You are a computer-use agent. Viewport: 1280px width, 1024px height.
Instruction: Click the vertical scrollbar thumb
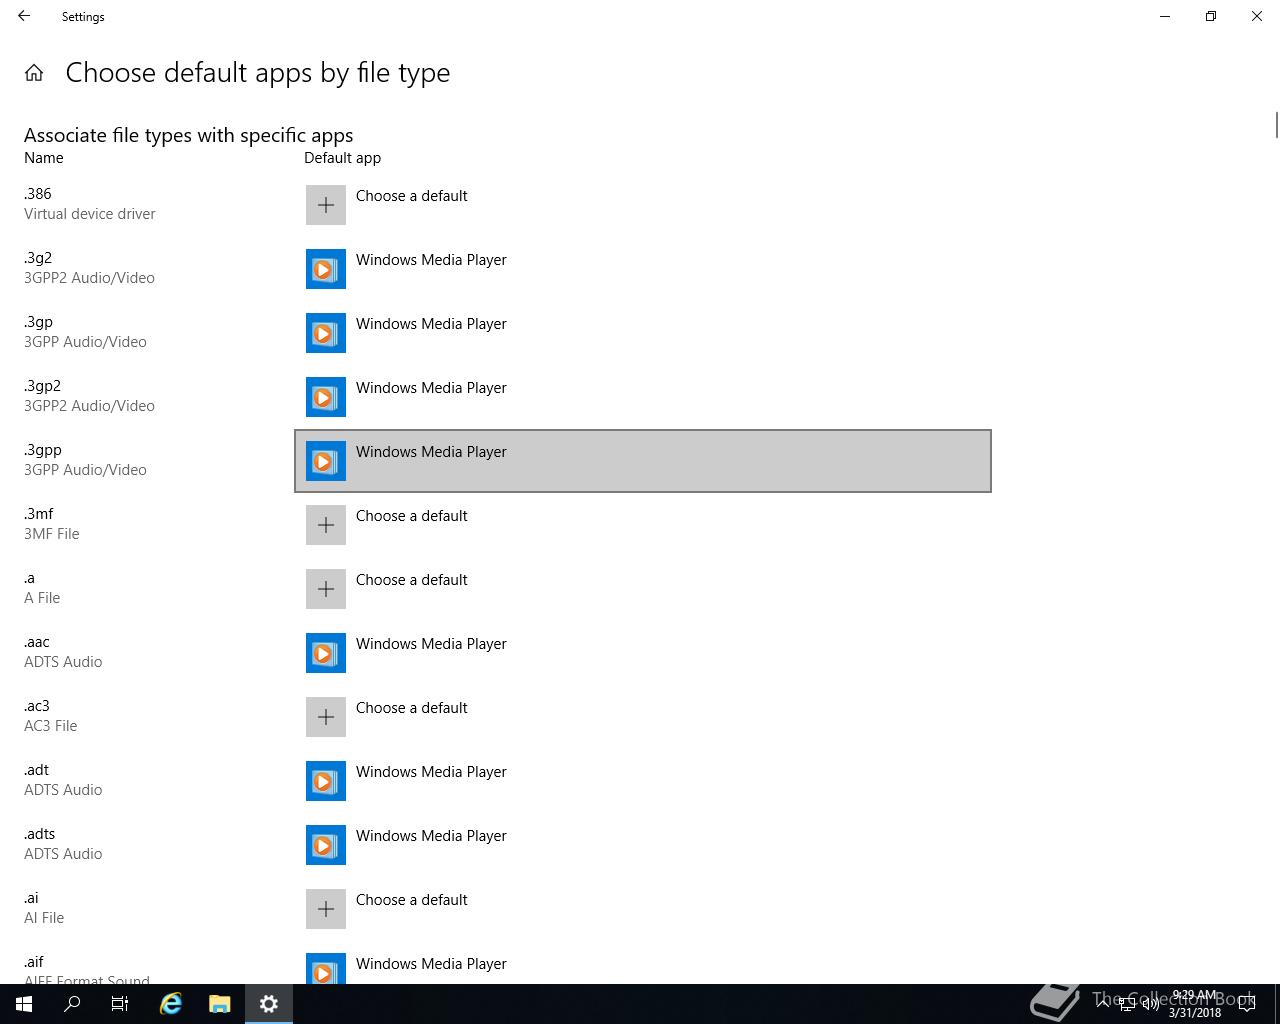click(1276, 126)
